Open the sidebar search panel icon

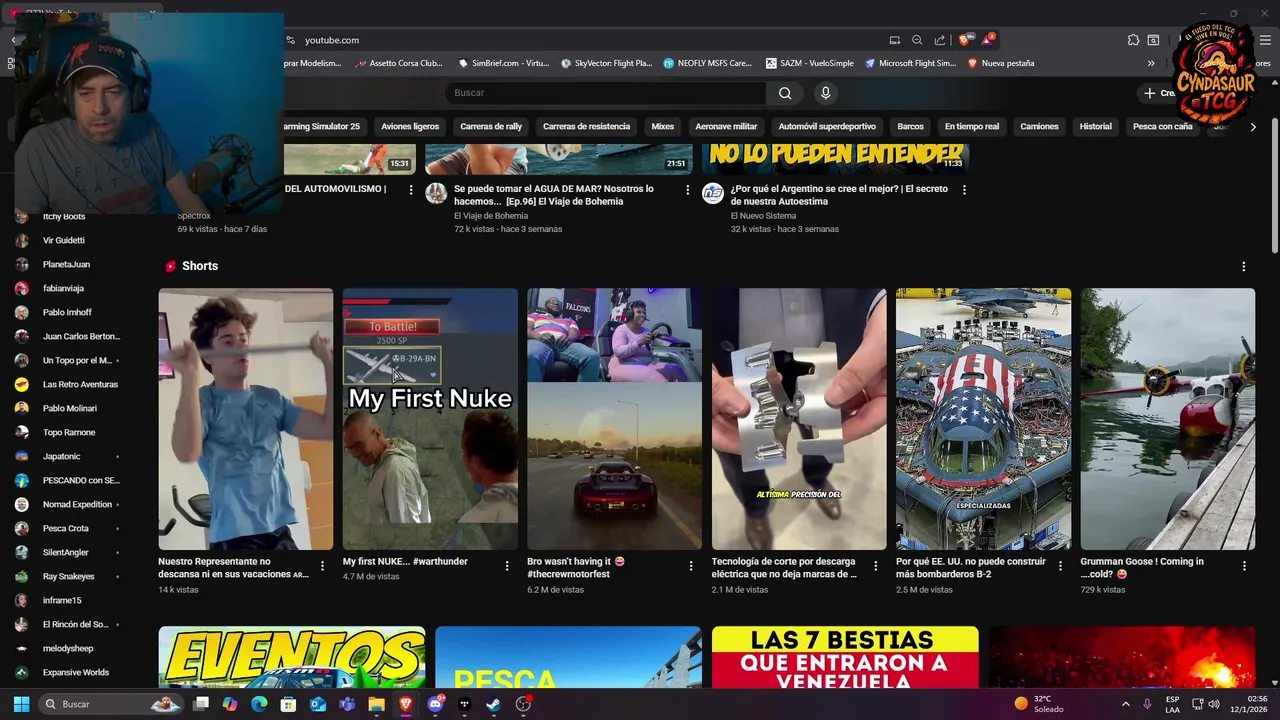(1153, 40)
